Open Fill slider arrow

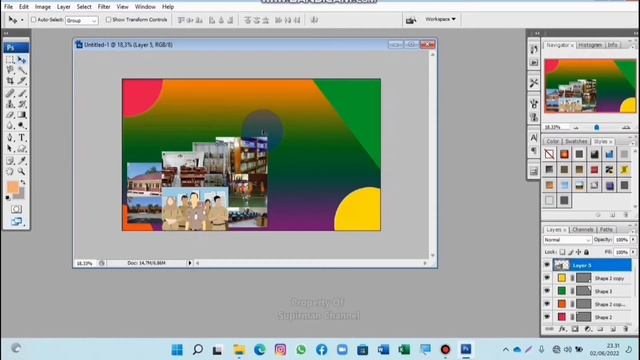tap(633, 252)
